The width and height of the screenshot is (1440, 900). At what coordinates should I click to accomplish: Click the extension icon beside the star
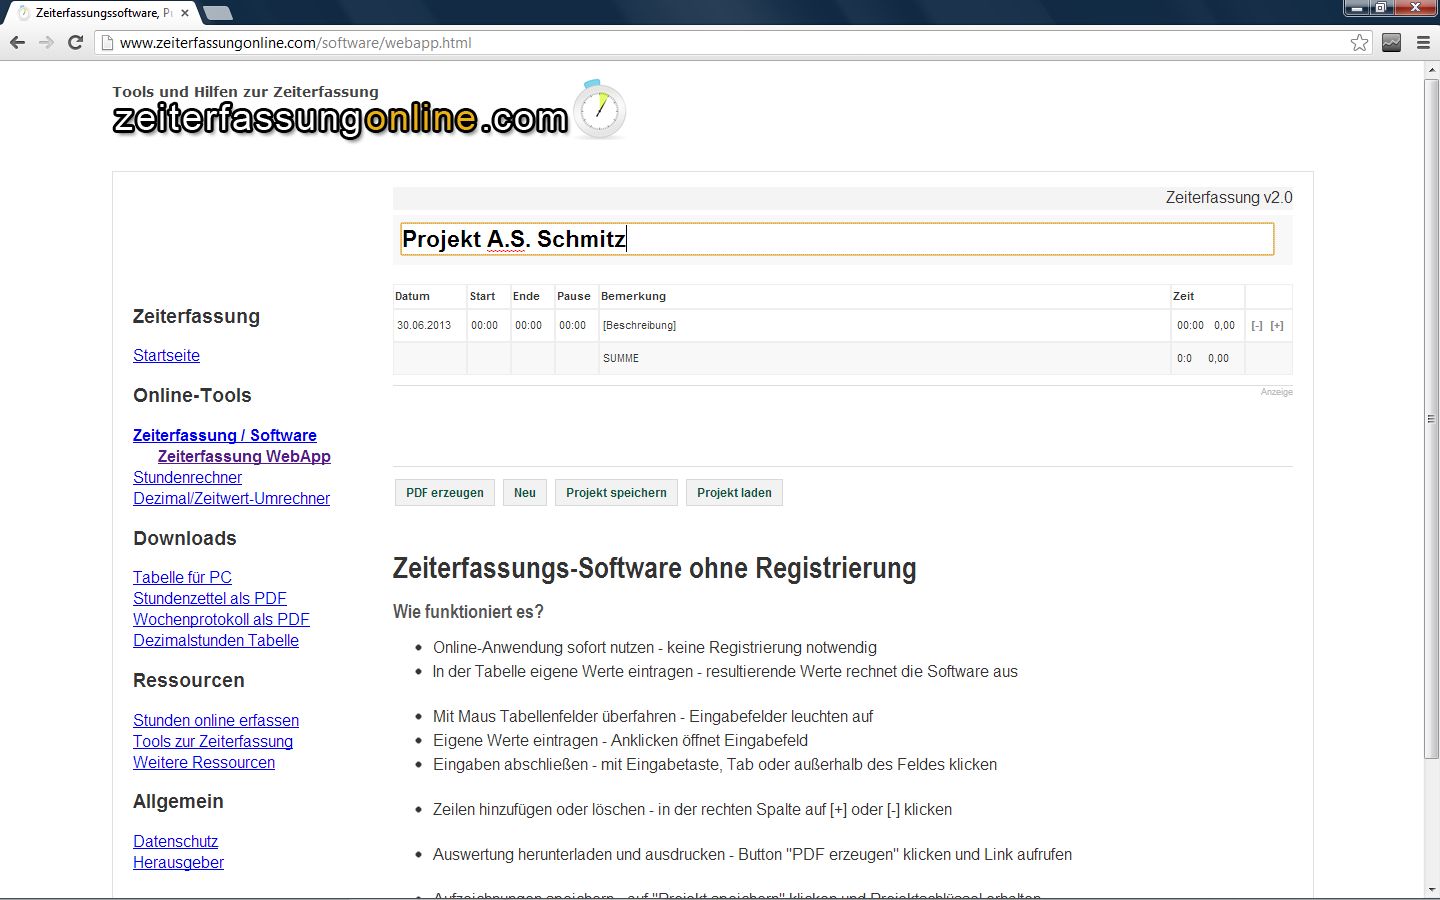coord(1391,42)
